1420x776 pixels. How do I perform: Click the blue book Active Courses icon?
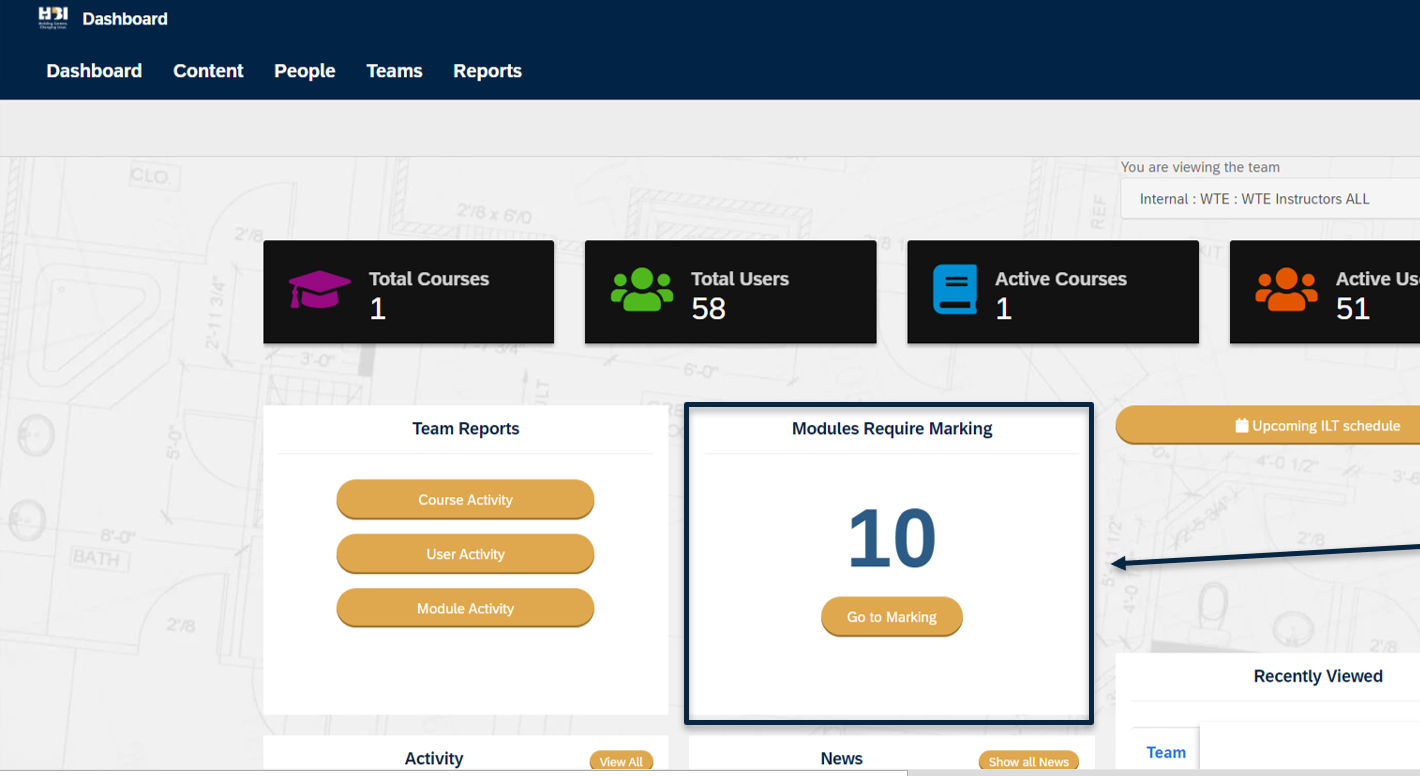[x=954, y=291]
